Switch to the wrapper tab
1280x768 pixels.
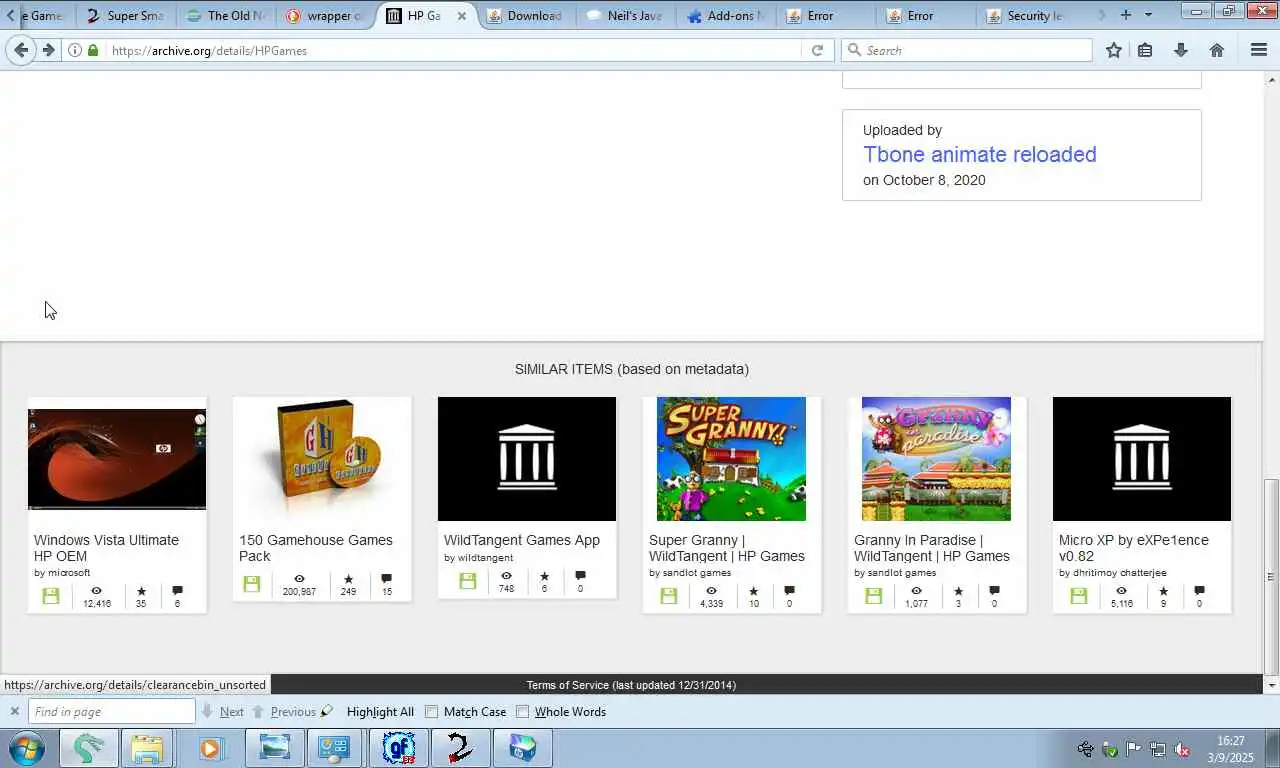point(326,15)
